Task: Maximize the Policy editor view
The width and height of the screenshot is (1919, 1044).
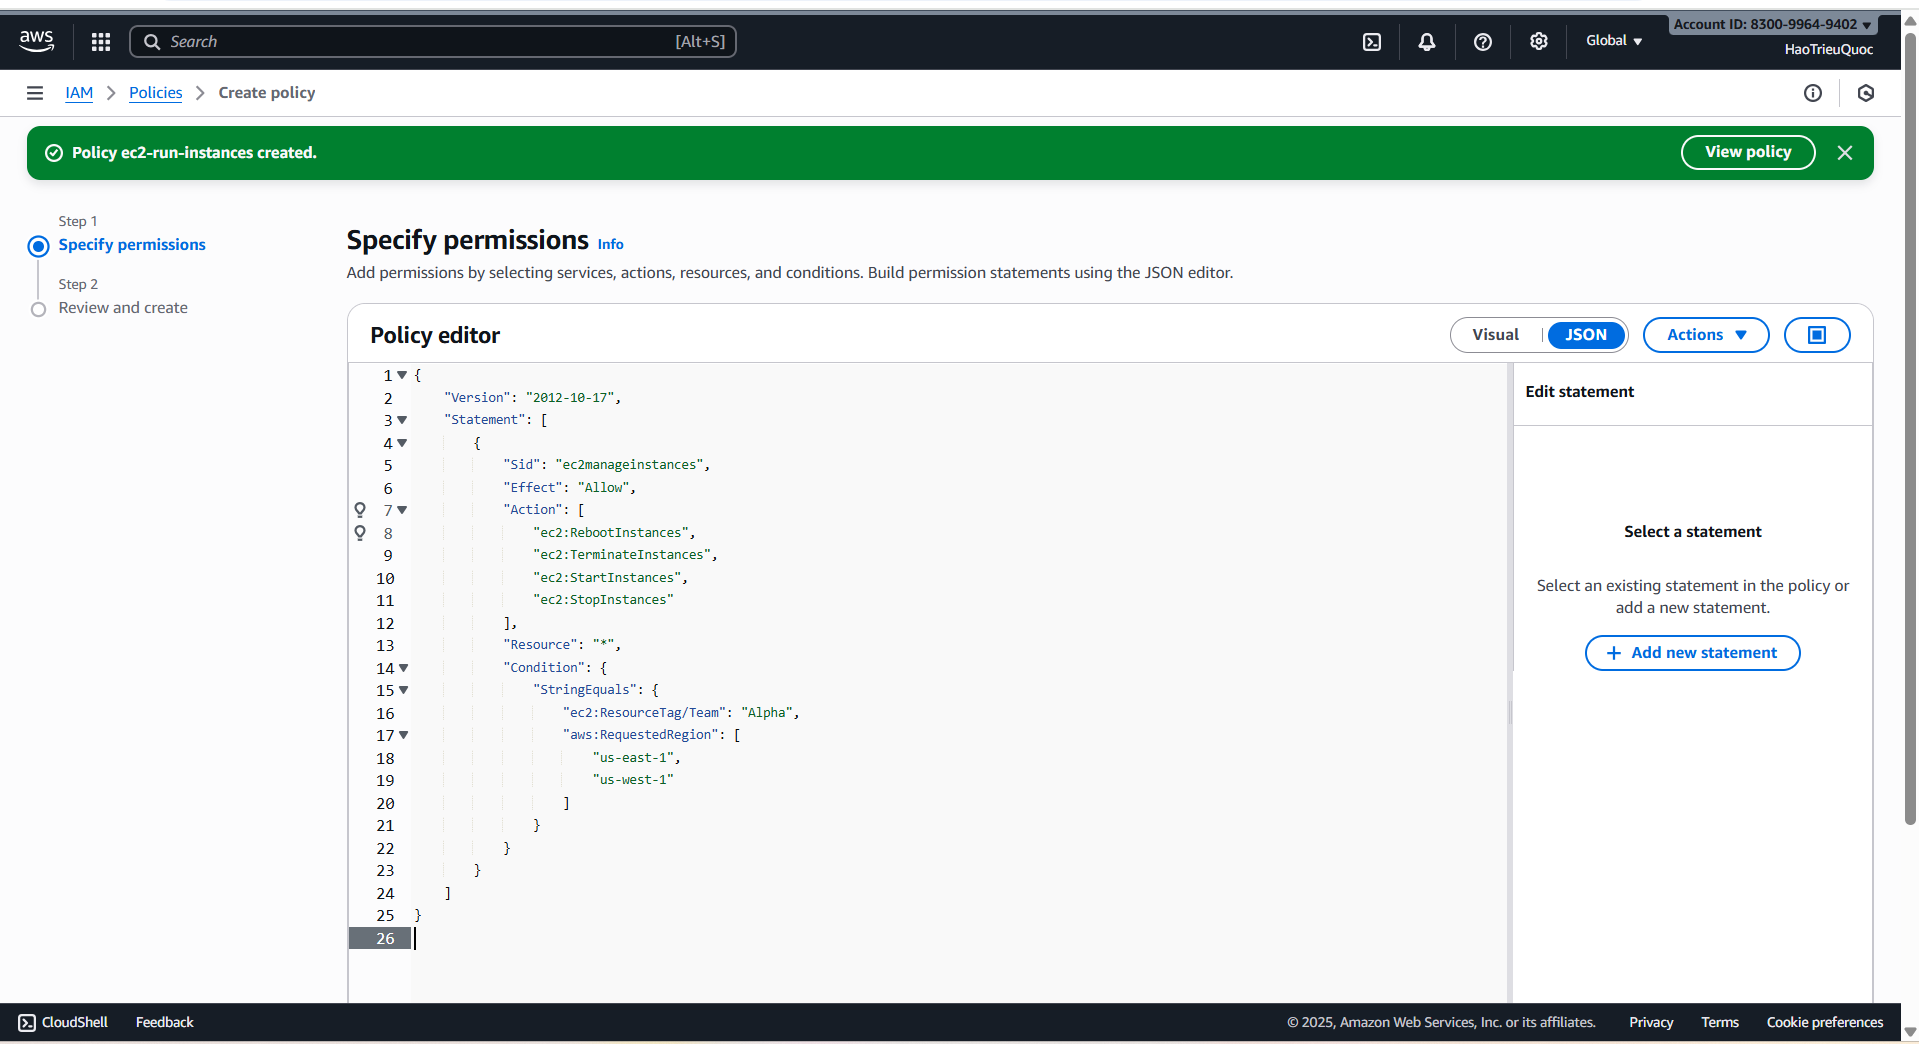Action: coord(1817,334)
